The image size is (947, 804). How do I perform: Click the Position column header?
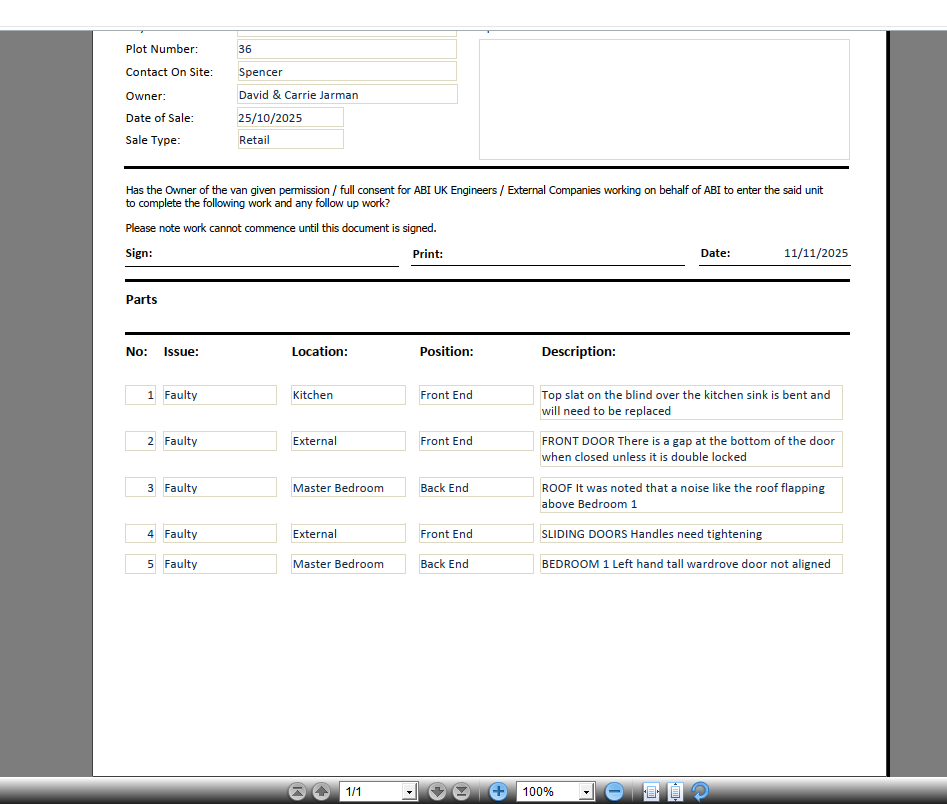tap(446, 352)
